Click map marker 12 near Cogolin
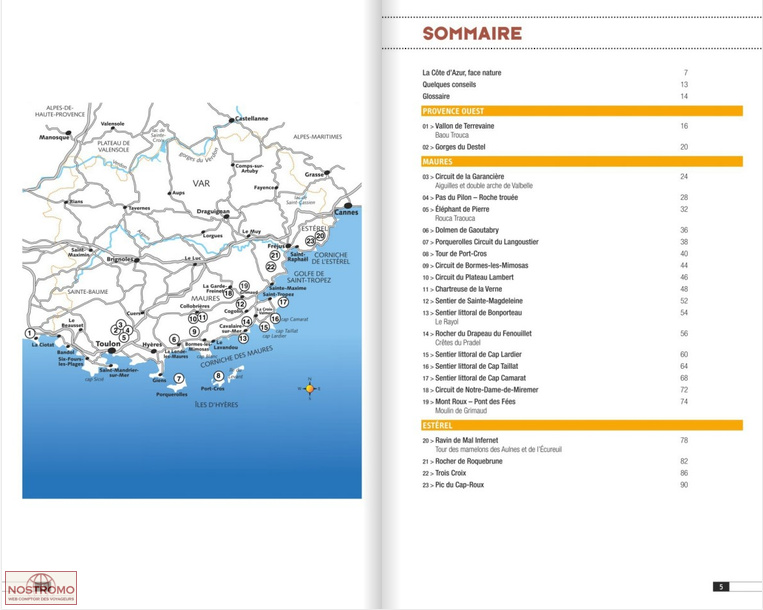763x610 pixels. click(x=241, y=304)
